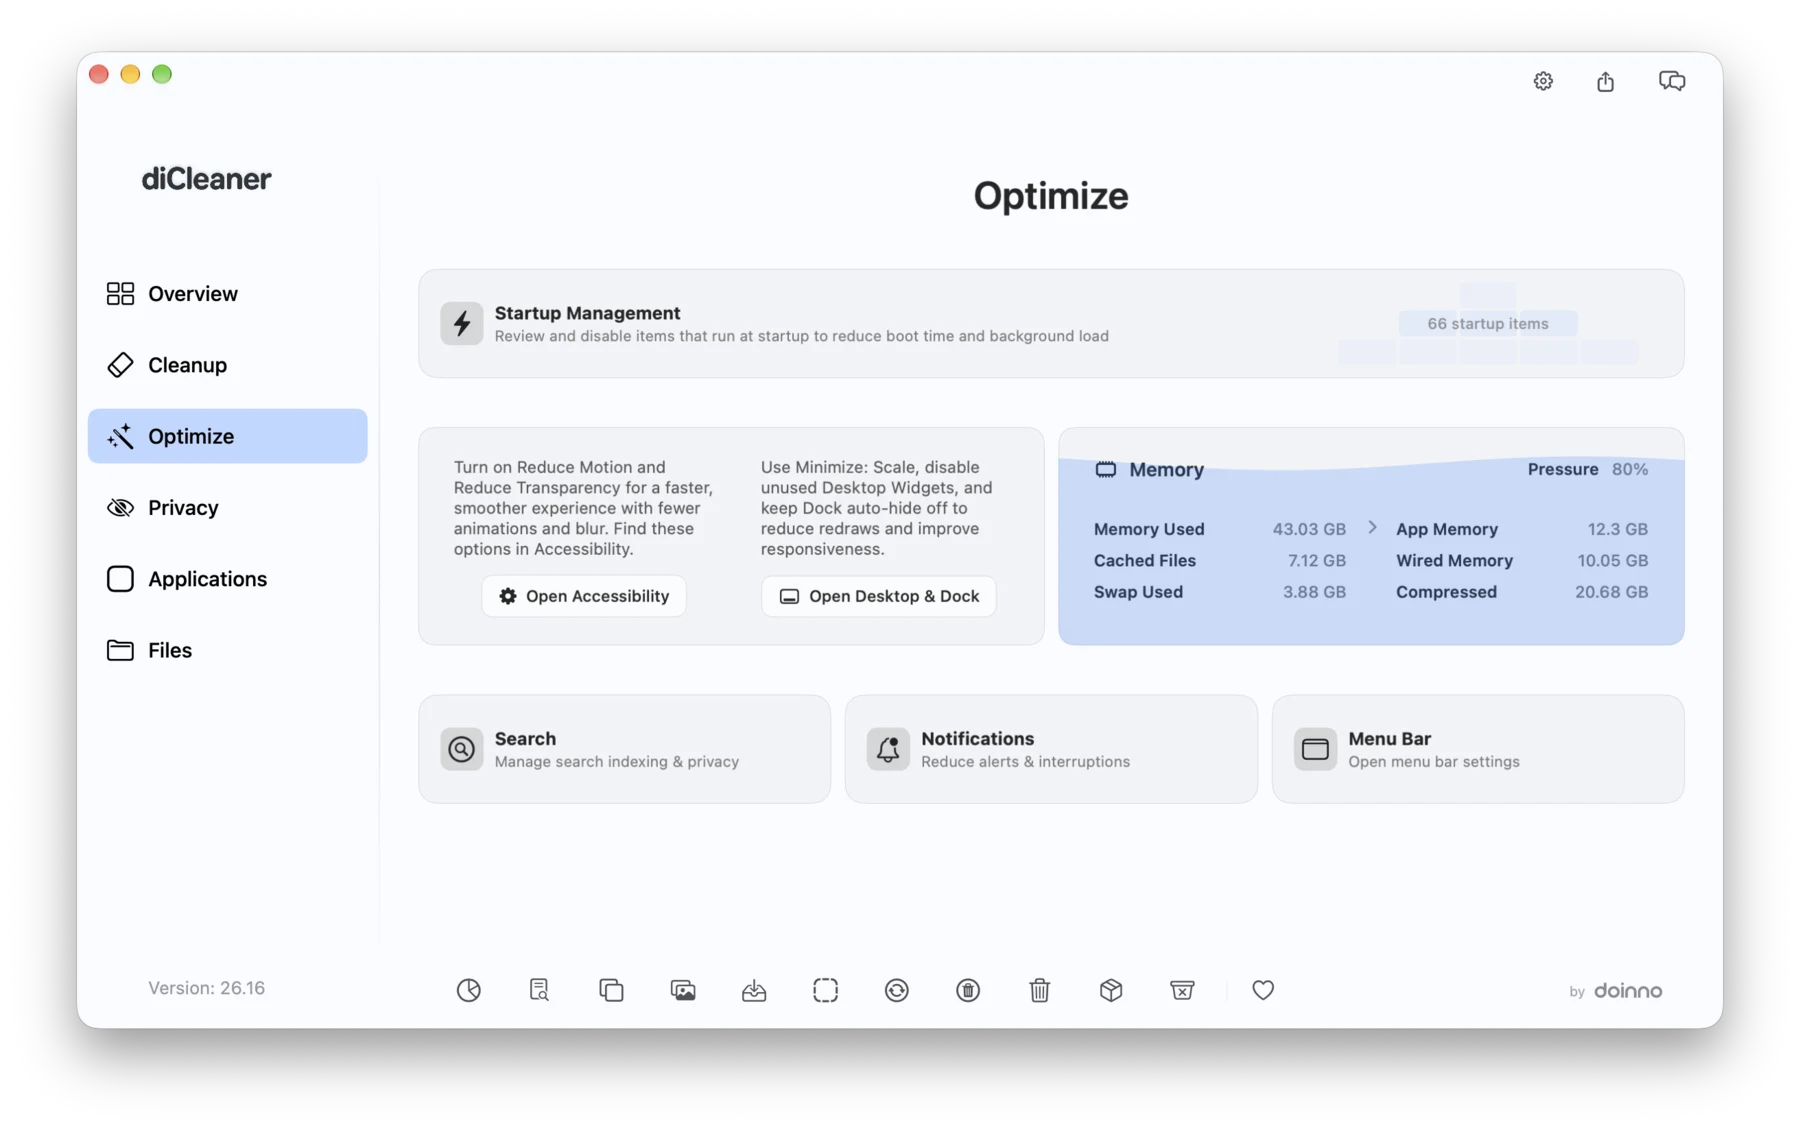Click the dashed square icon in bottom toolbar
This screenshot has width=1800, height=1130.
click(826, 990)
